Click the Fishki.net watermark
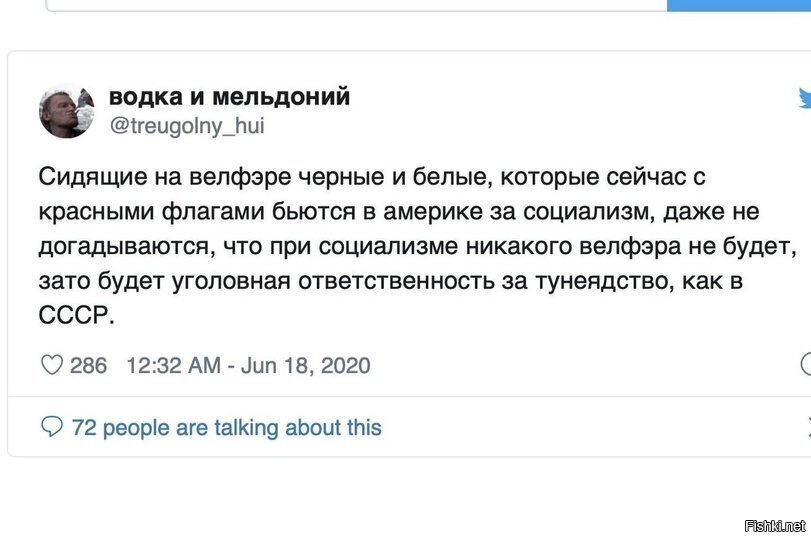 776,524
